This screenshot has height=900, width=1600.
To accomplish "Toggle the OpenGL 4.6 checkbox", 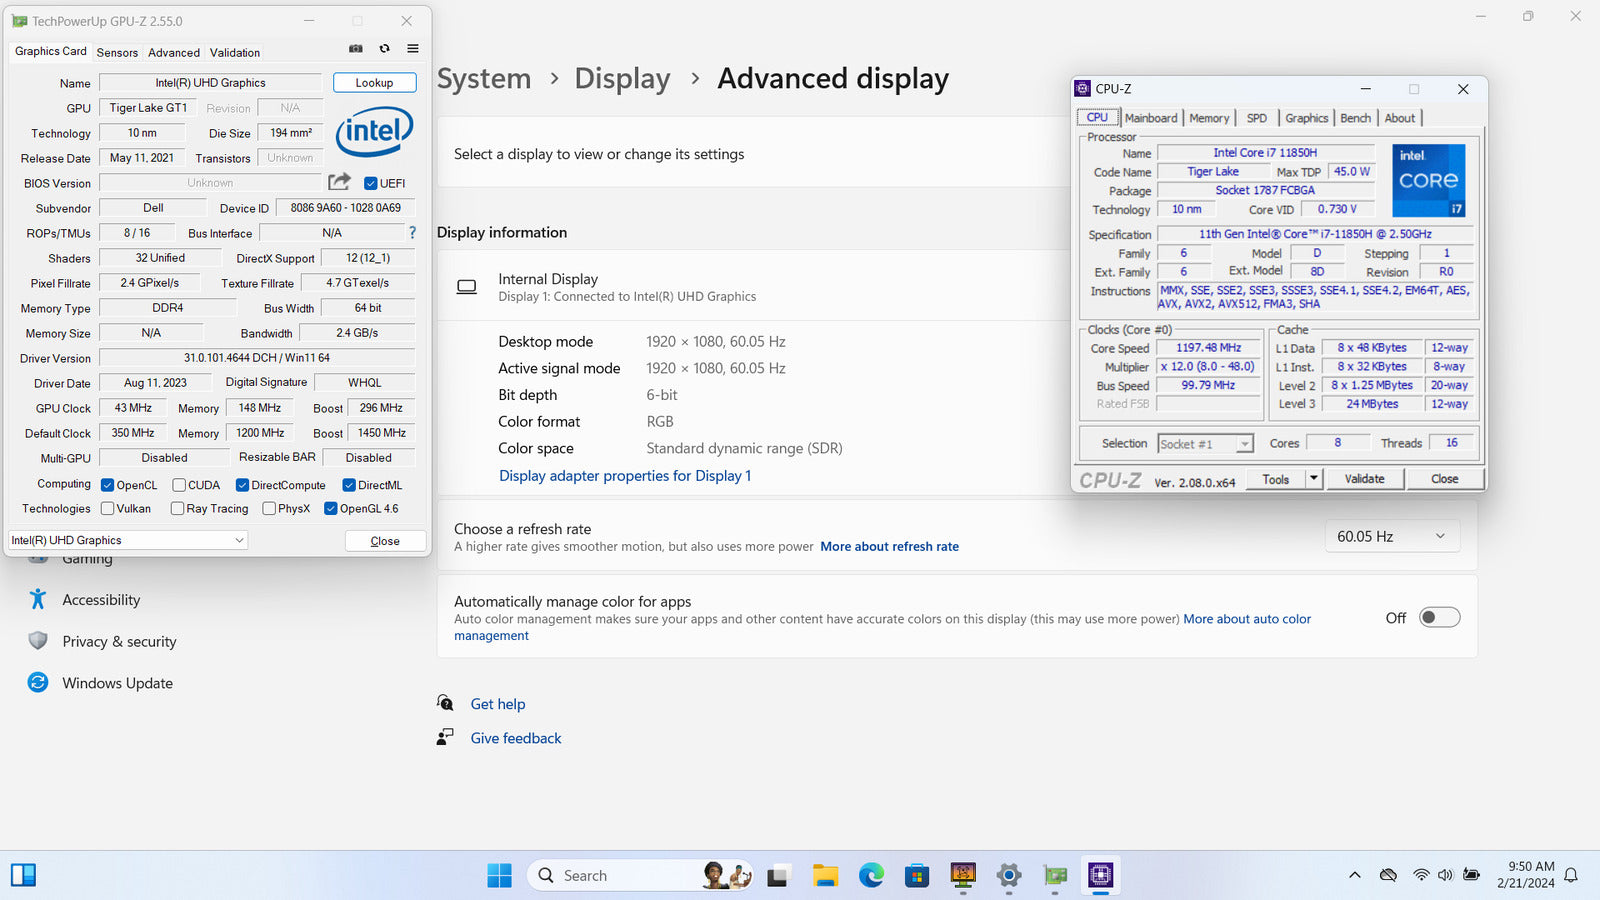I will [x=331, y=508].
